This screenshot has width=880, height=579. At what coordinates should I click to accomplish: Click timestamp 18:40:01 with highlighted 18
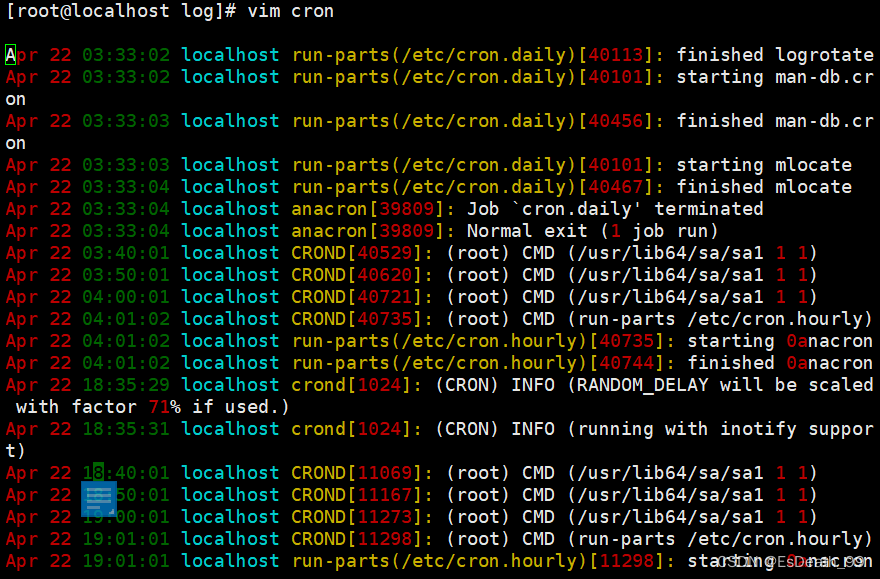126,473
